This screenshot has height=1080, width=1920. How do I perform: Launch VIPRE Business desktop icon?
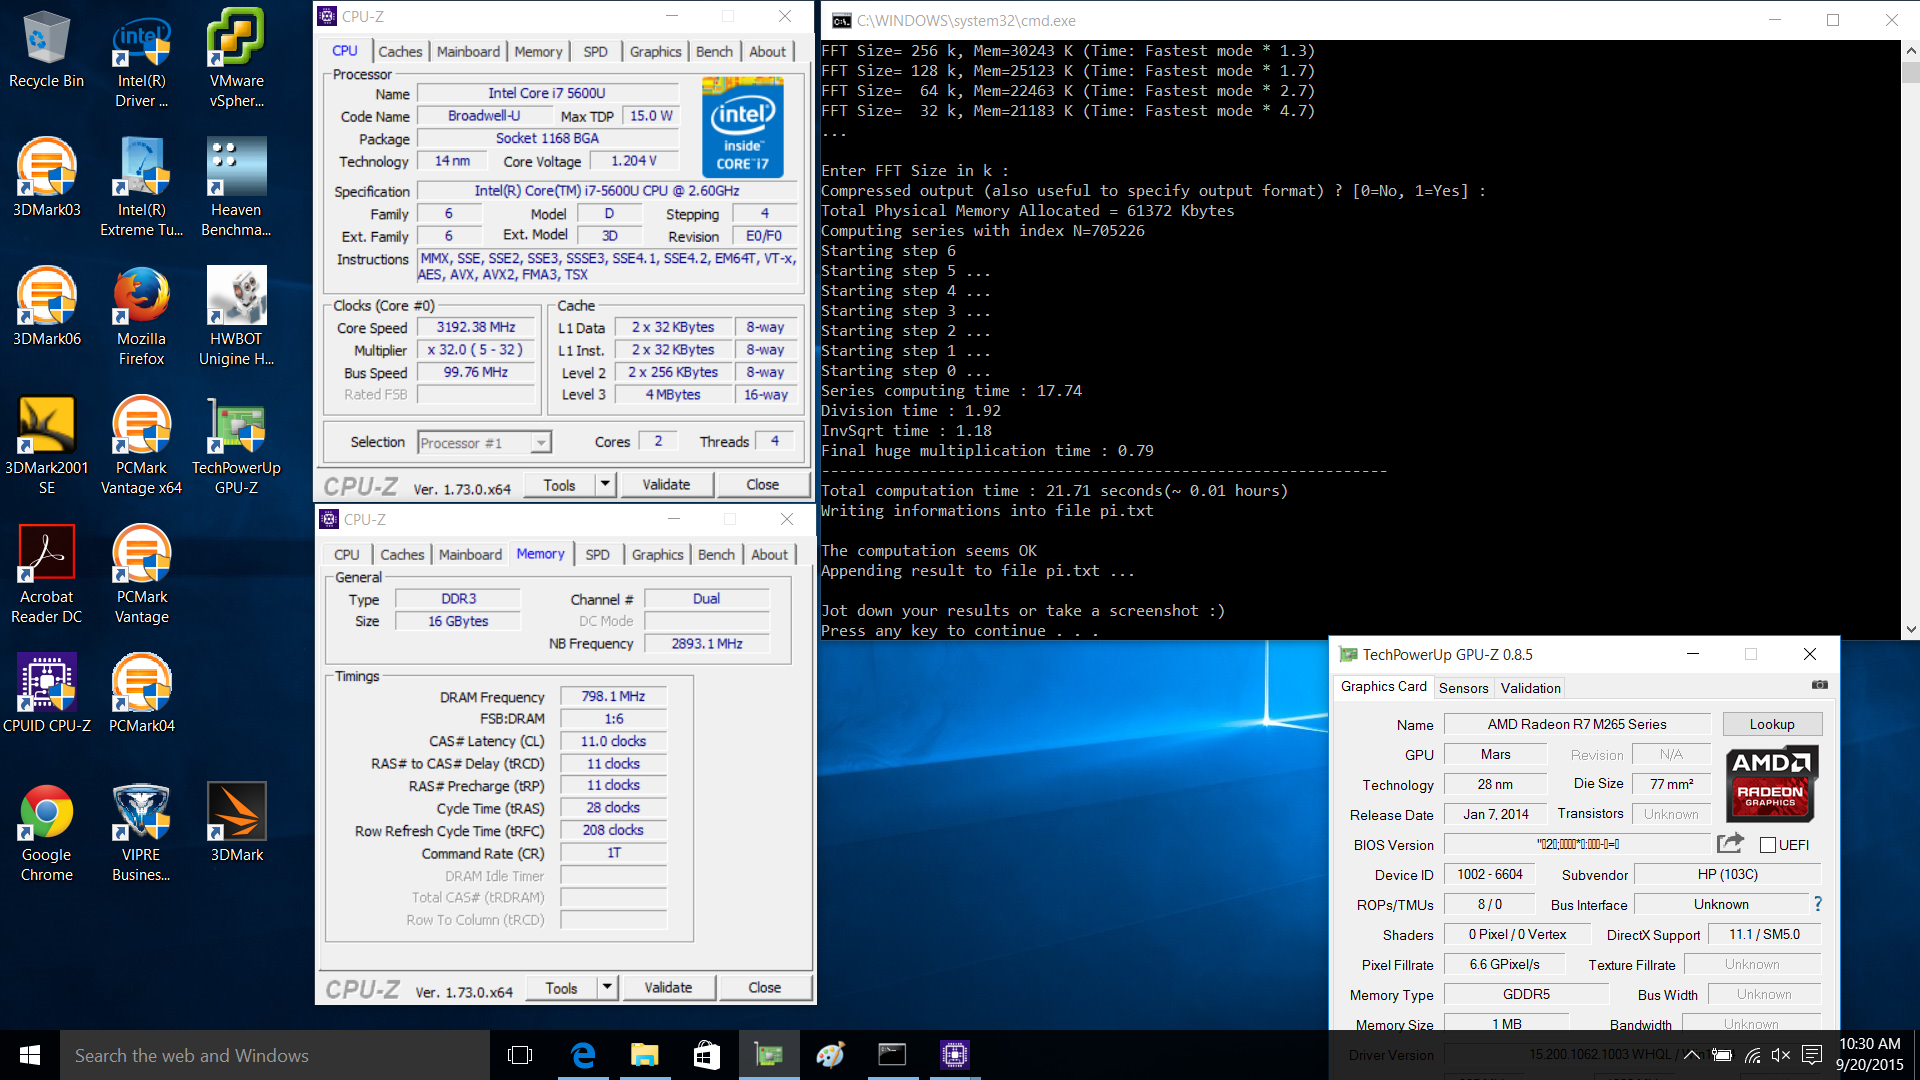(x=141, y=833)
